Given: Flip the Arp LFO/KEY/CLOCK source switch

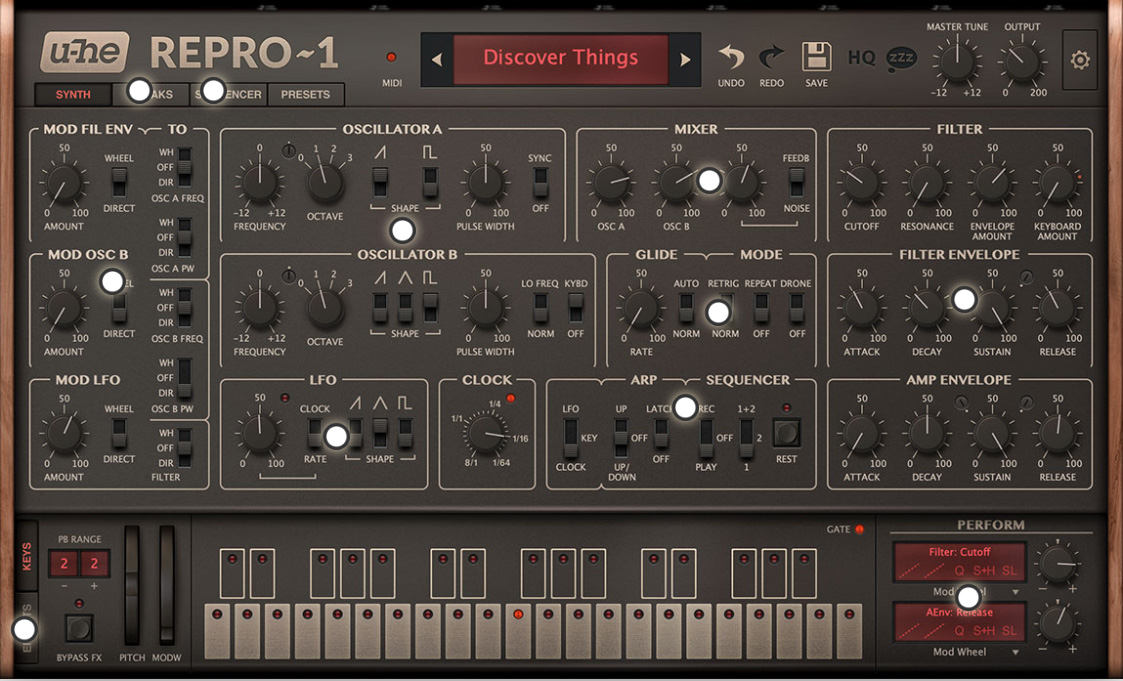Looking at the screenshot, I should click(x=571, y=438).
